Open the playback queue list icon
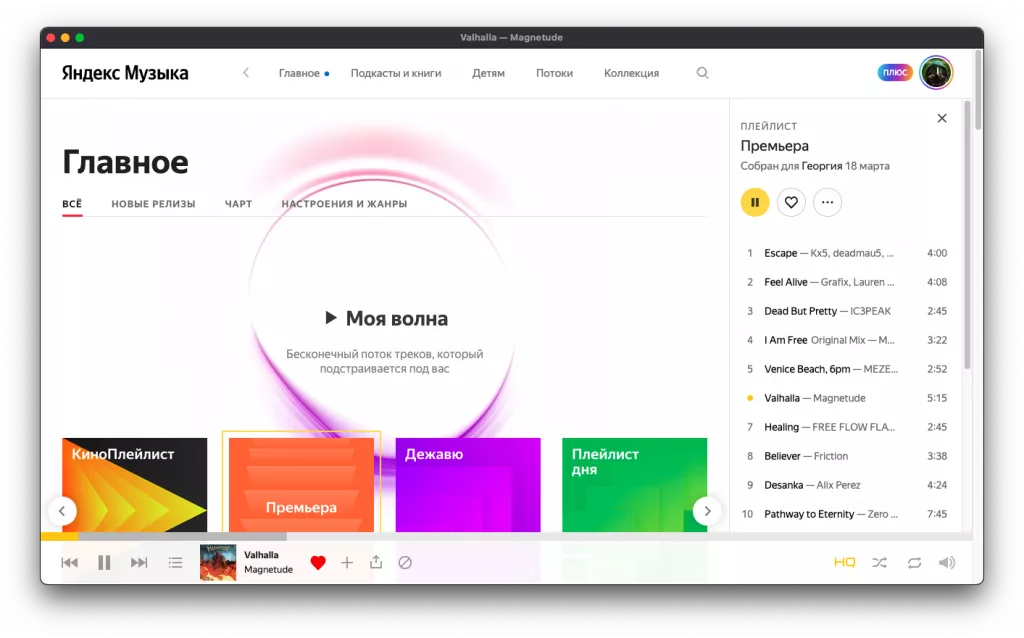The image size is (1024, 638). [175, 562]
